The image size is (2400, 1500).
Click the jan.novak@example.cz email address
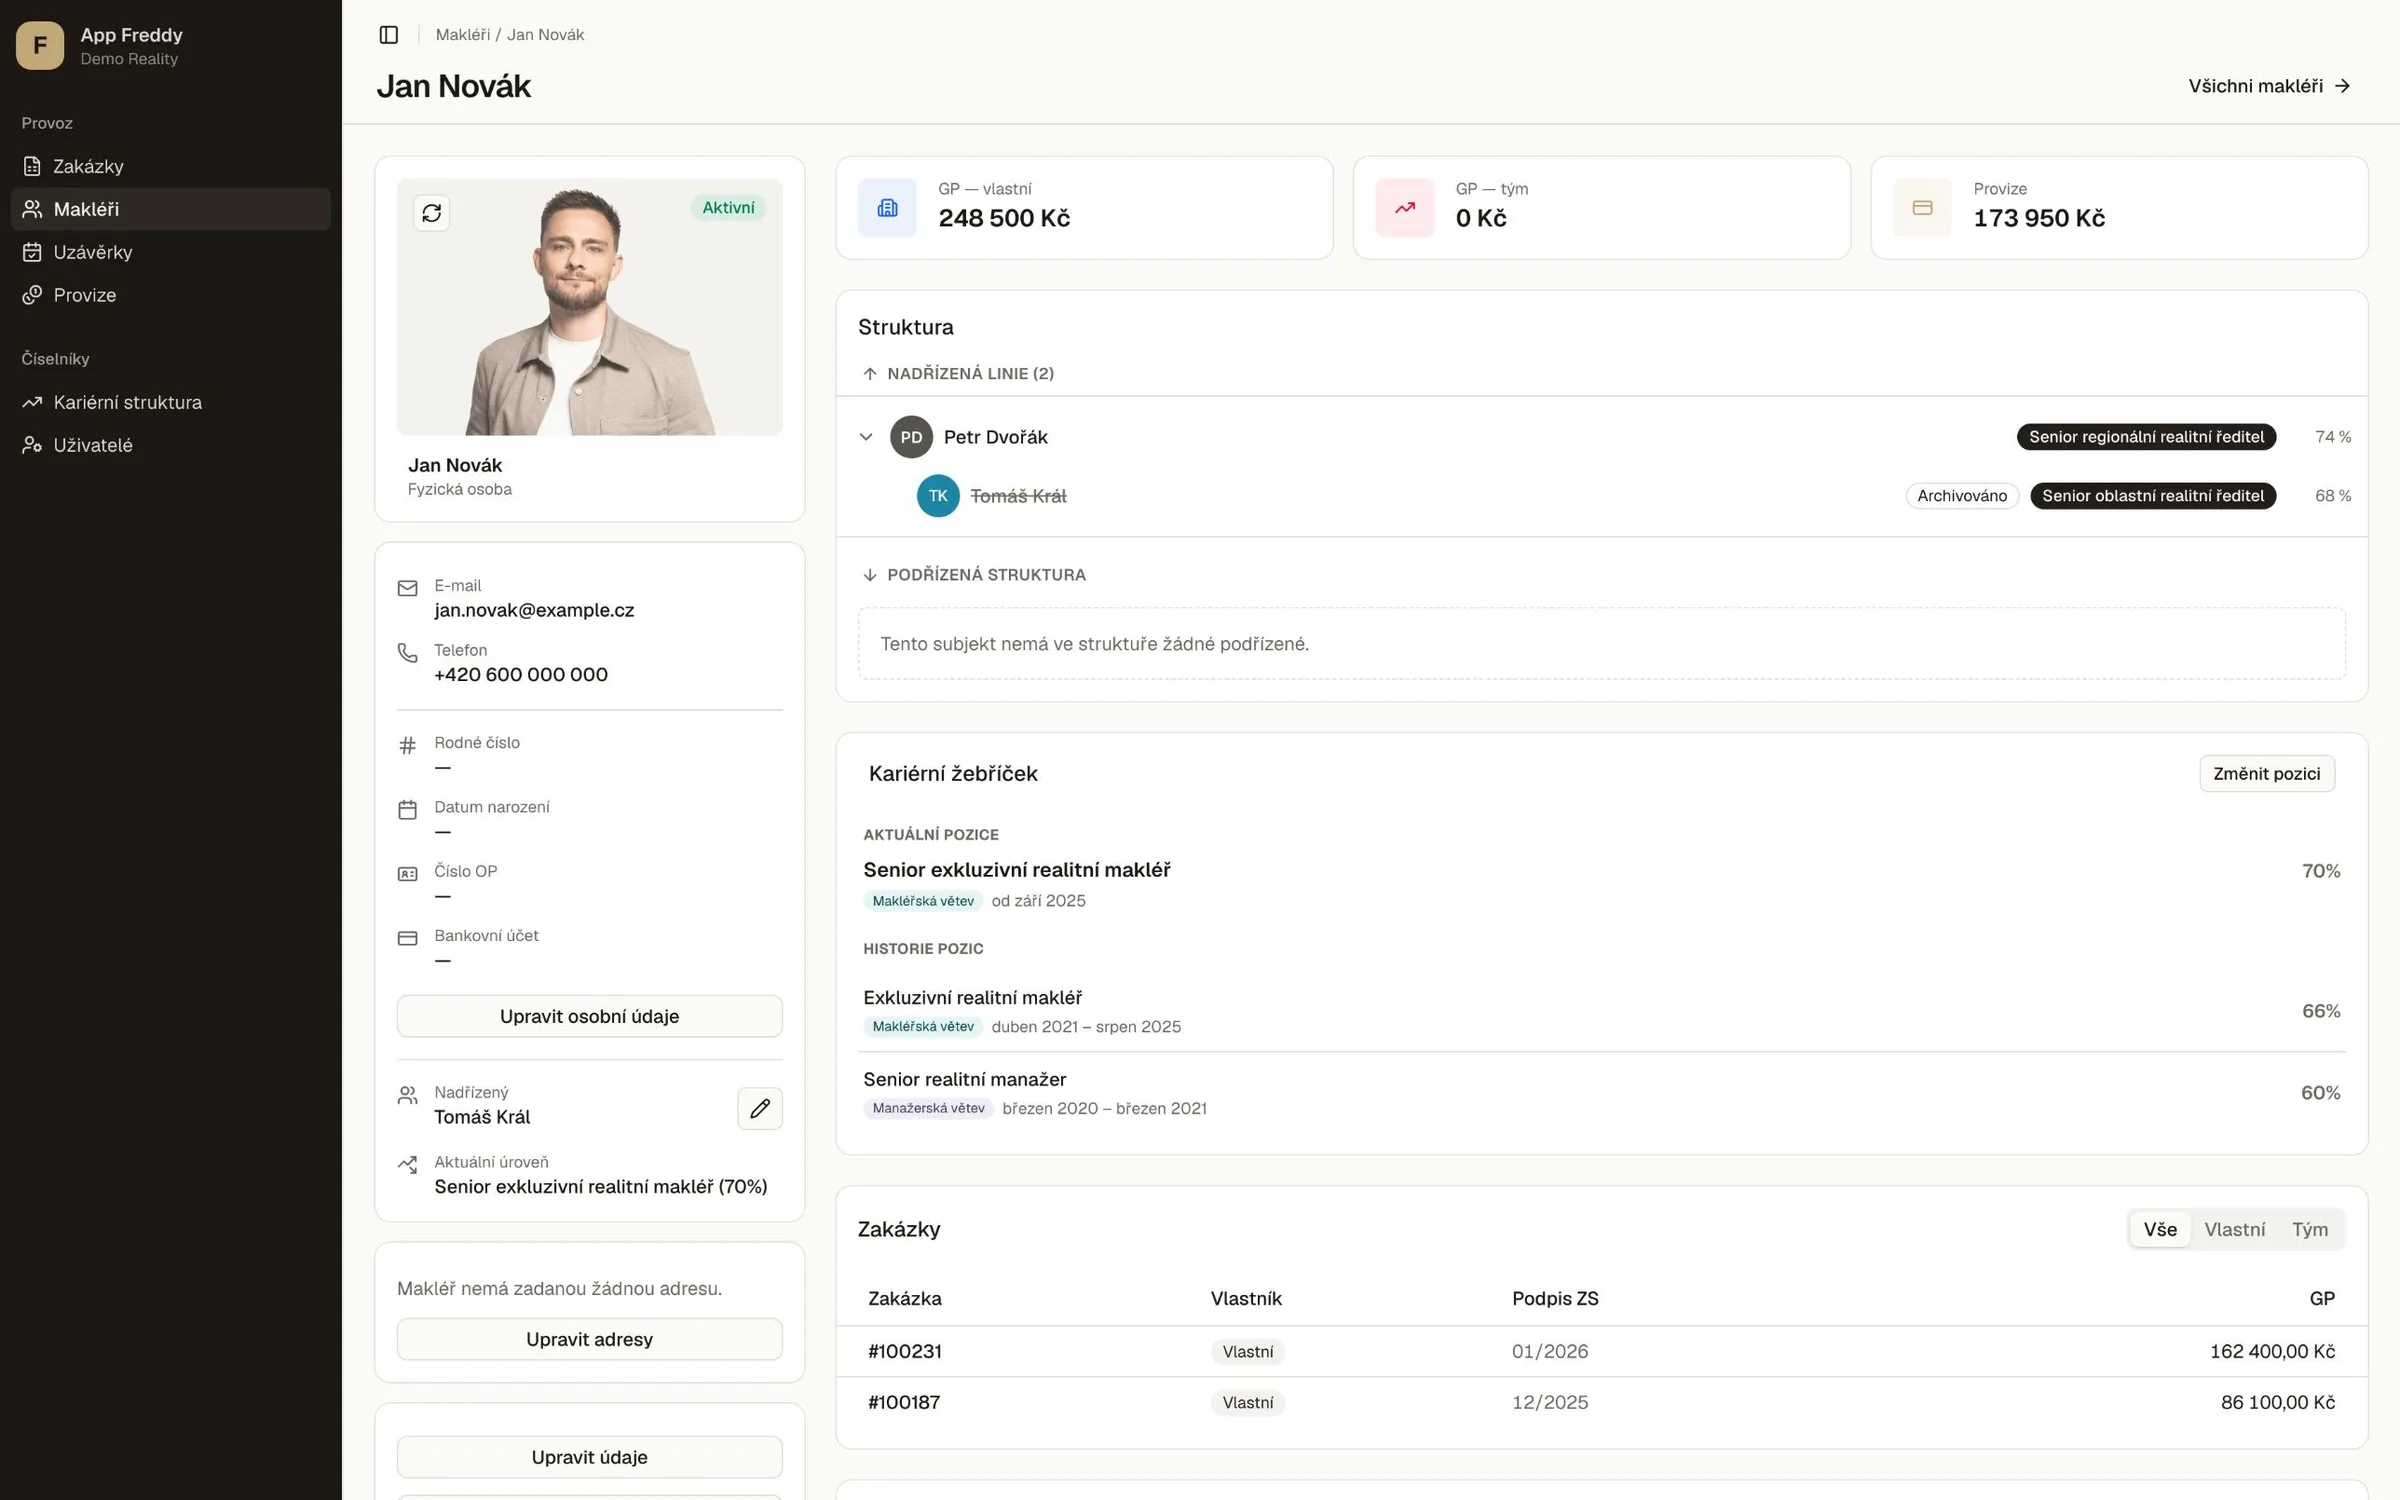pyautogui.click(x=534, y=611)
